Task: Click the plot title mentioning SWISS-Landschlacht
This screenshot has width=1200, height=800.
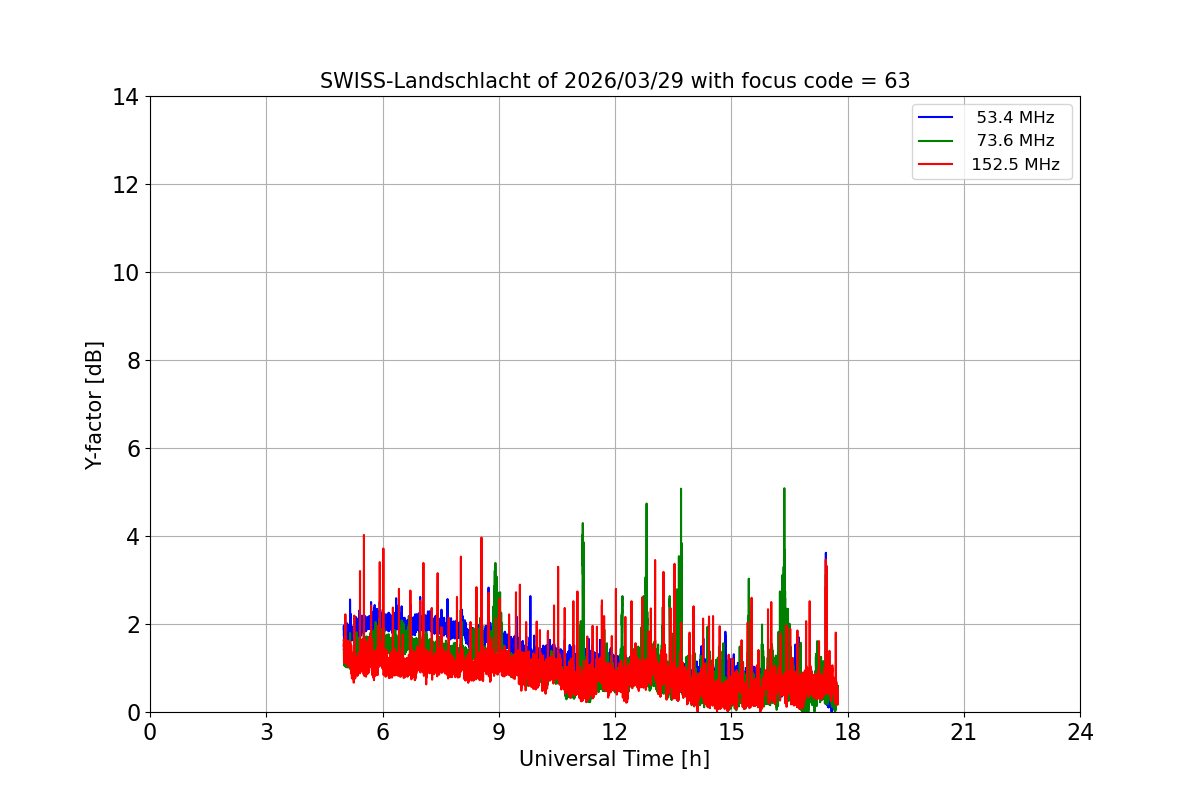Action: tap(615, 81)
